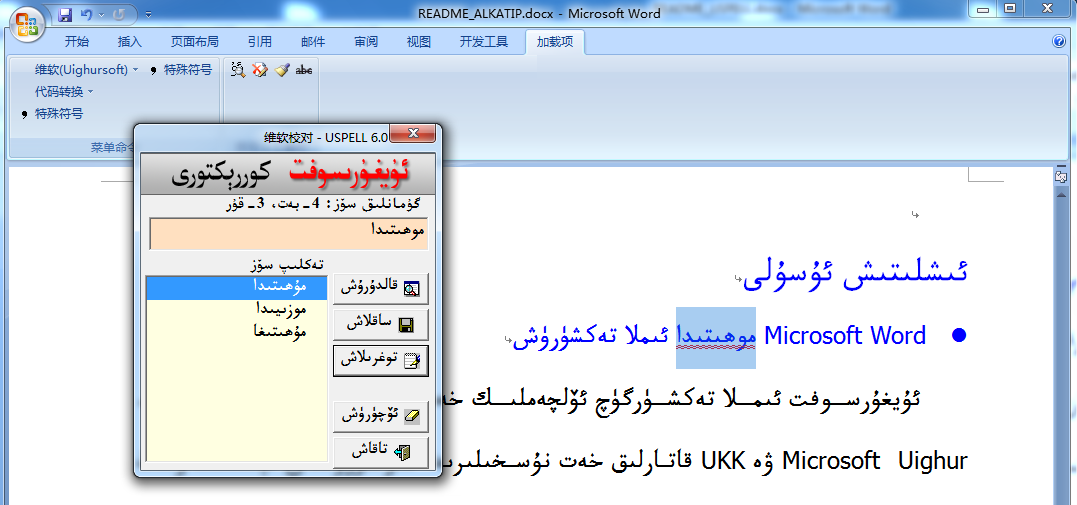Click 'Microsoft Uighur' text in document
Screen dimensions: 1077x505
click(874, 461)
